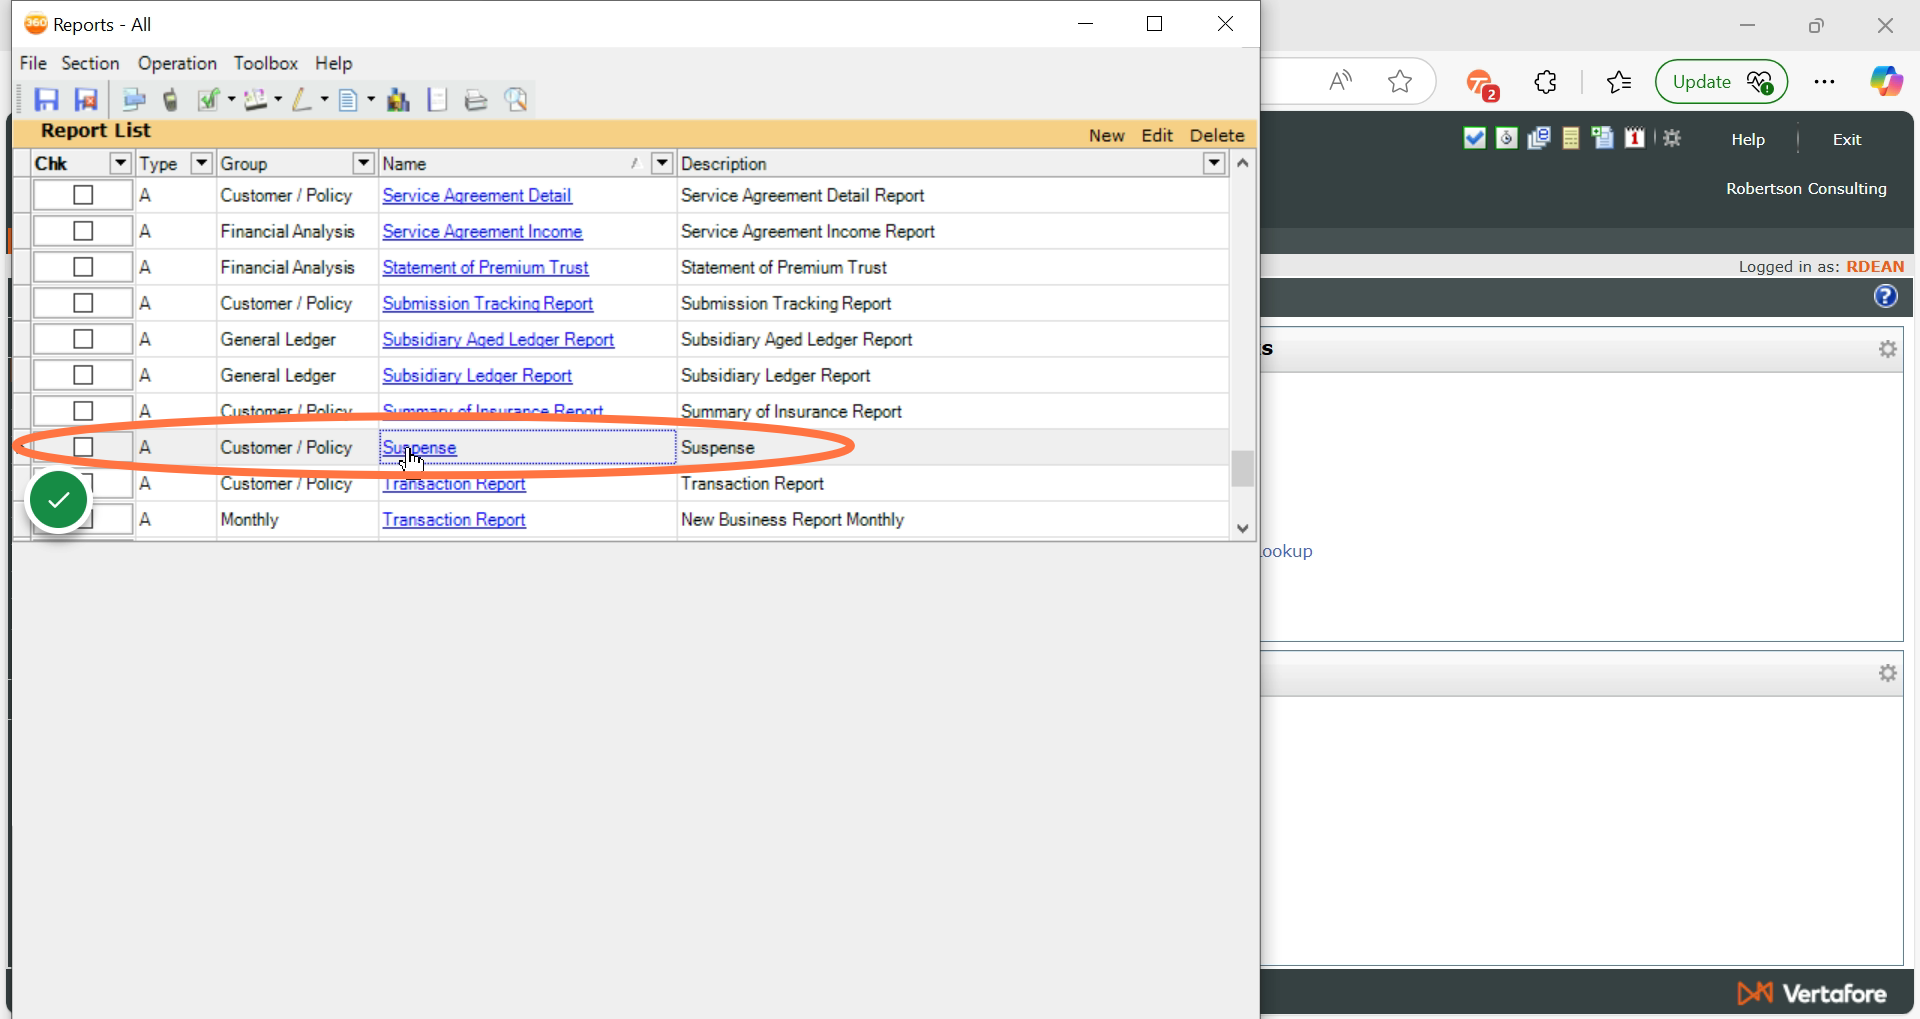Open the File menu

(x=33, y=63)
